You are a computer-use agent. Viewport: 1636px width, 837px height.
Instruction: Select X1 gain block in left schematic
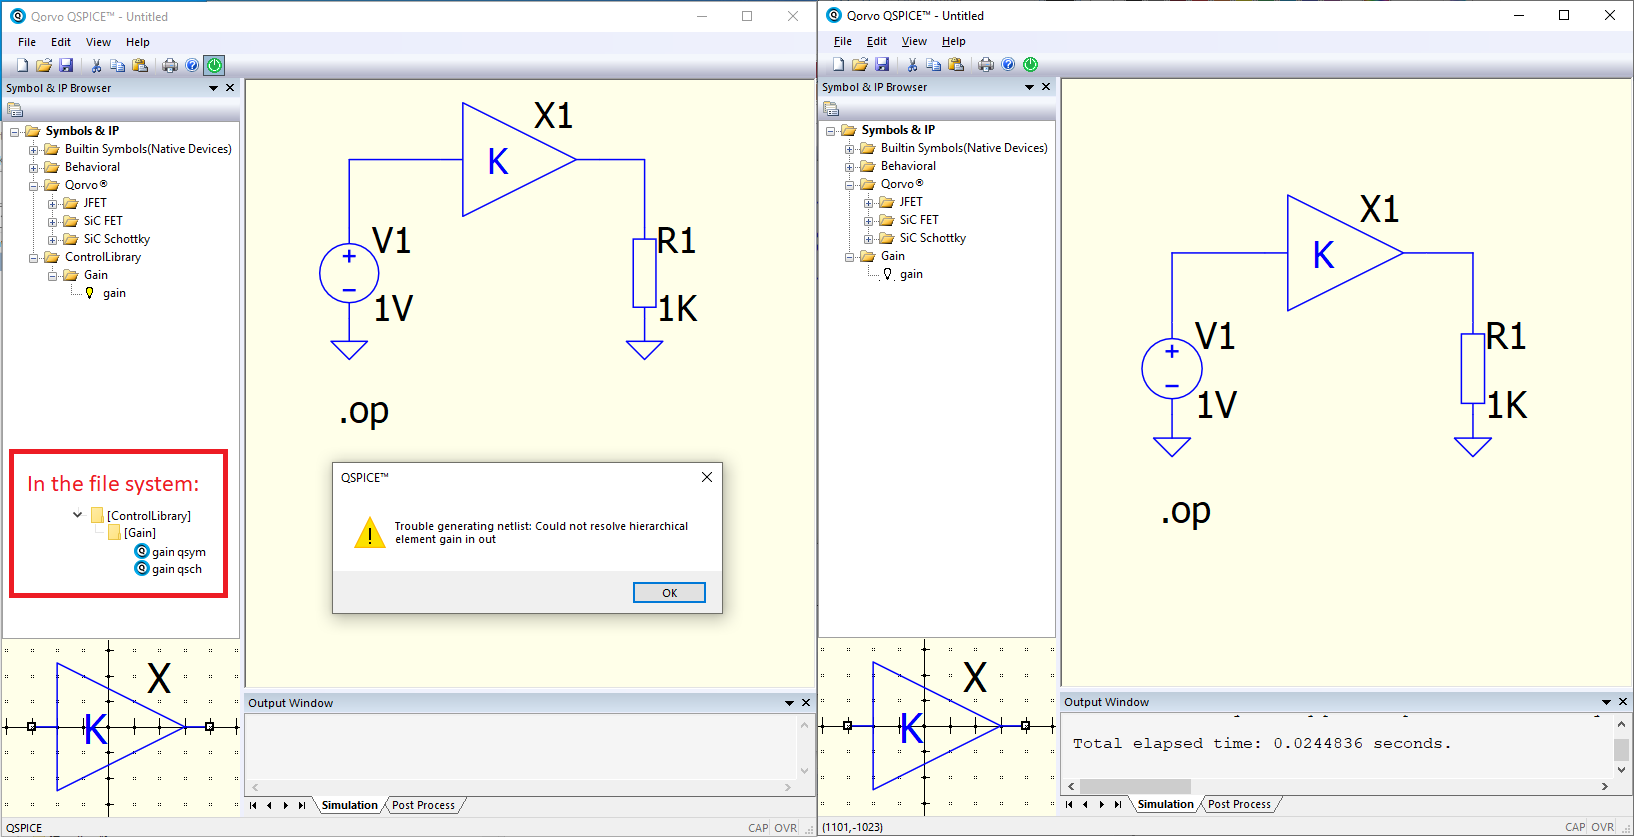(x=518, y=160)
